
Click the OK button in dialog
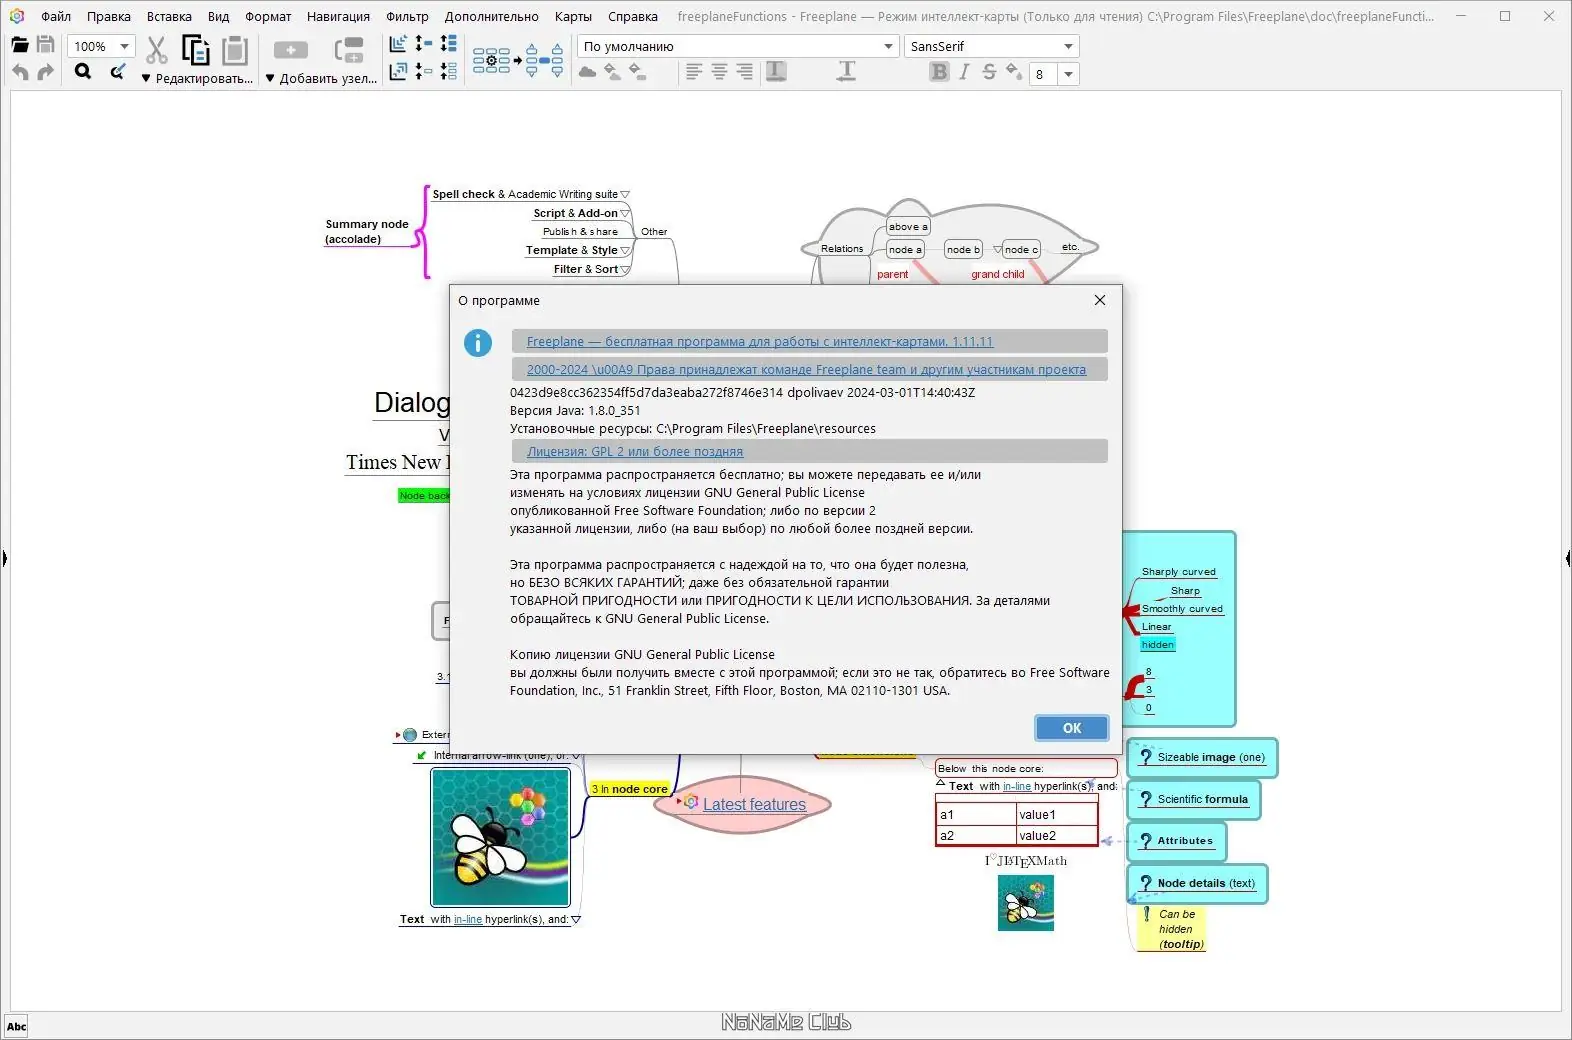click(x=1072, y=728)
